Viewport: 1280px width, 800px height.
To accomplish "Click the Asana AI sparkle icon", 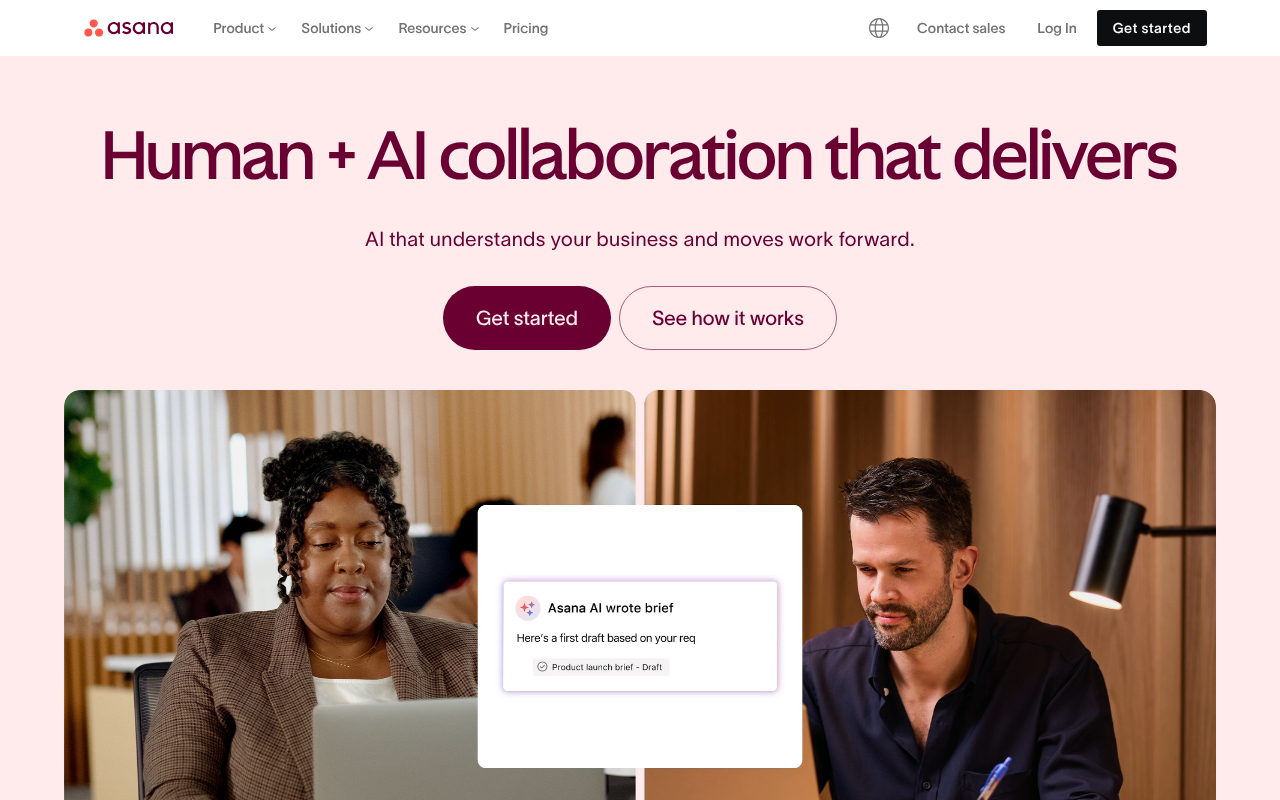I will (x=528, y=608).
